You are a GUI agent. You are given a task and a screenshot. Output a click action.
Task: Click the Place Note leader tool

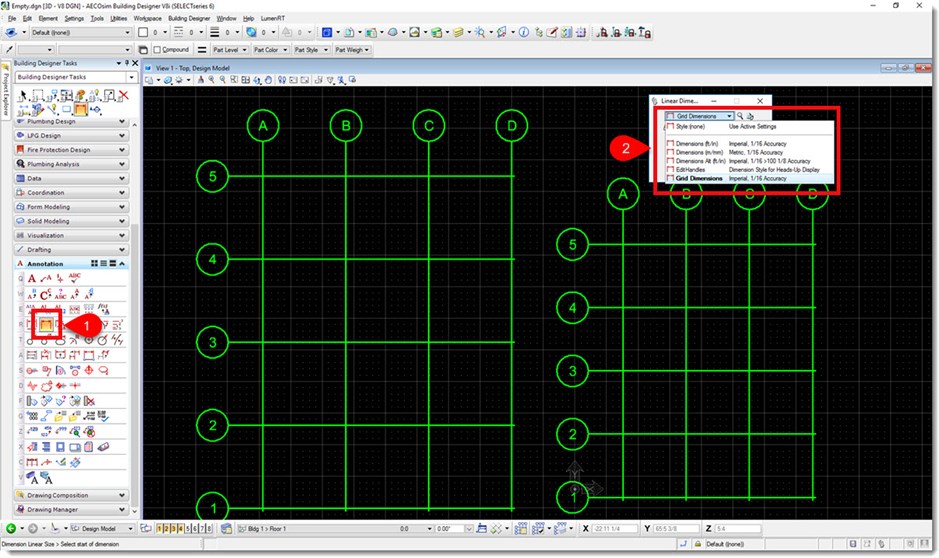click(x=46, y=278)
